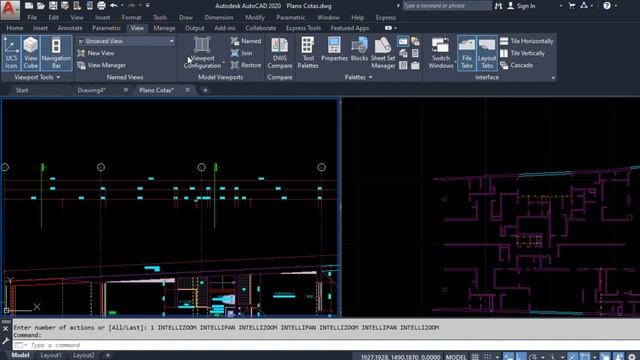Viewport: 640px width, 360px height.
Task: Close the Drawing4 file tab
Action: tap(125, 90)
